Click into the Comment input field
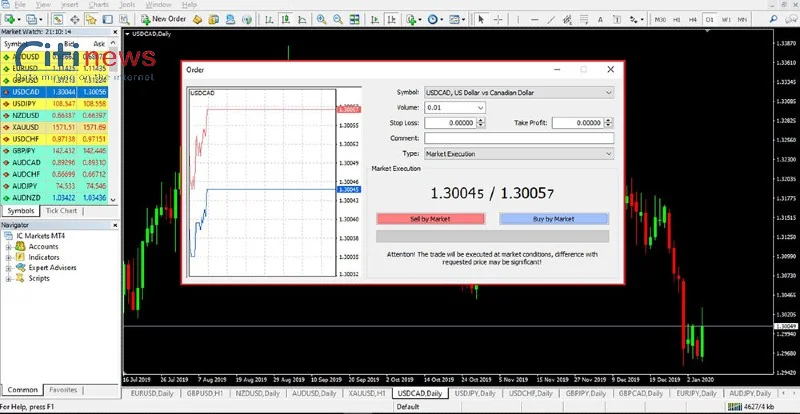This screenshot has height=414, width=800. 519,138
